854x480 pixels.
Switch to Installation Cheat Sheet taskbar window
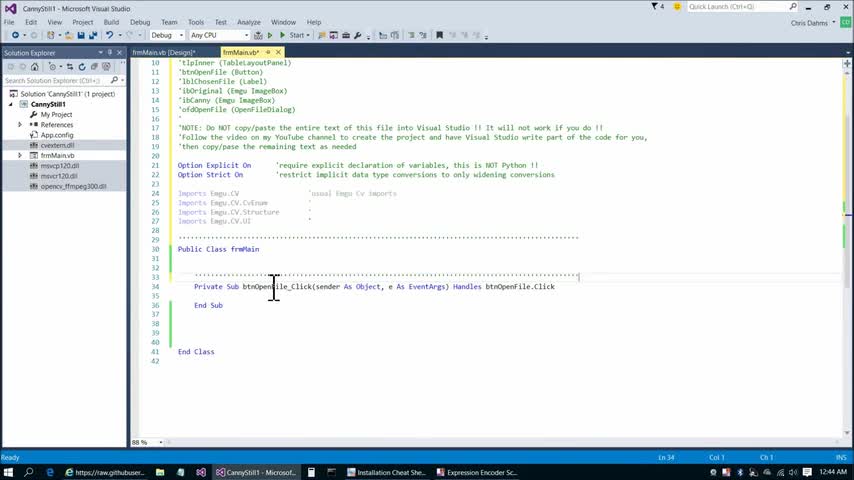click(x=387, y=472)
